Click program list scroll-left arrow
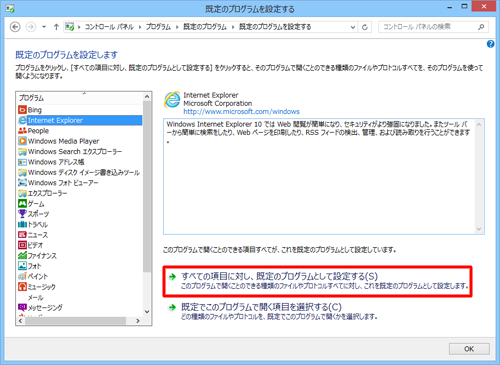The width and height of the screenshot is (500, 365). tap(20, 321)
